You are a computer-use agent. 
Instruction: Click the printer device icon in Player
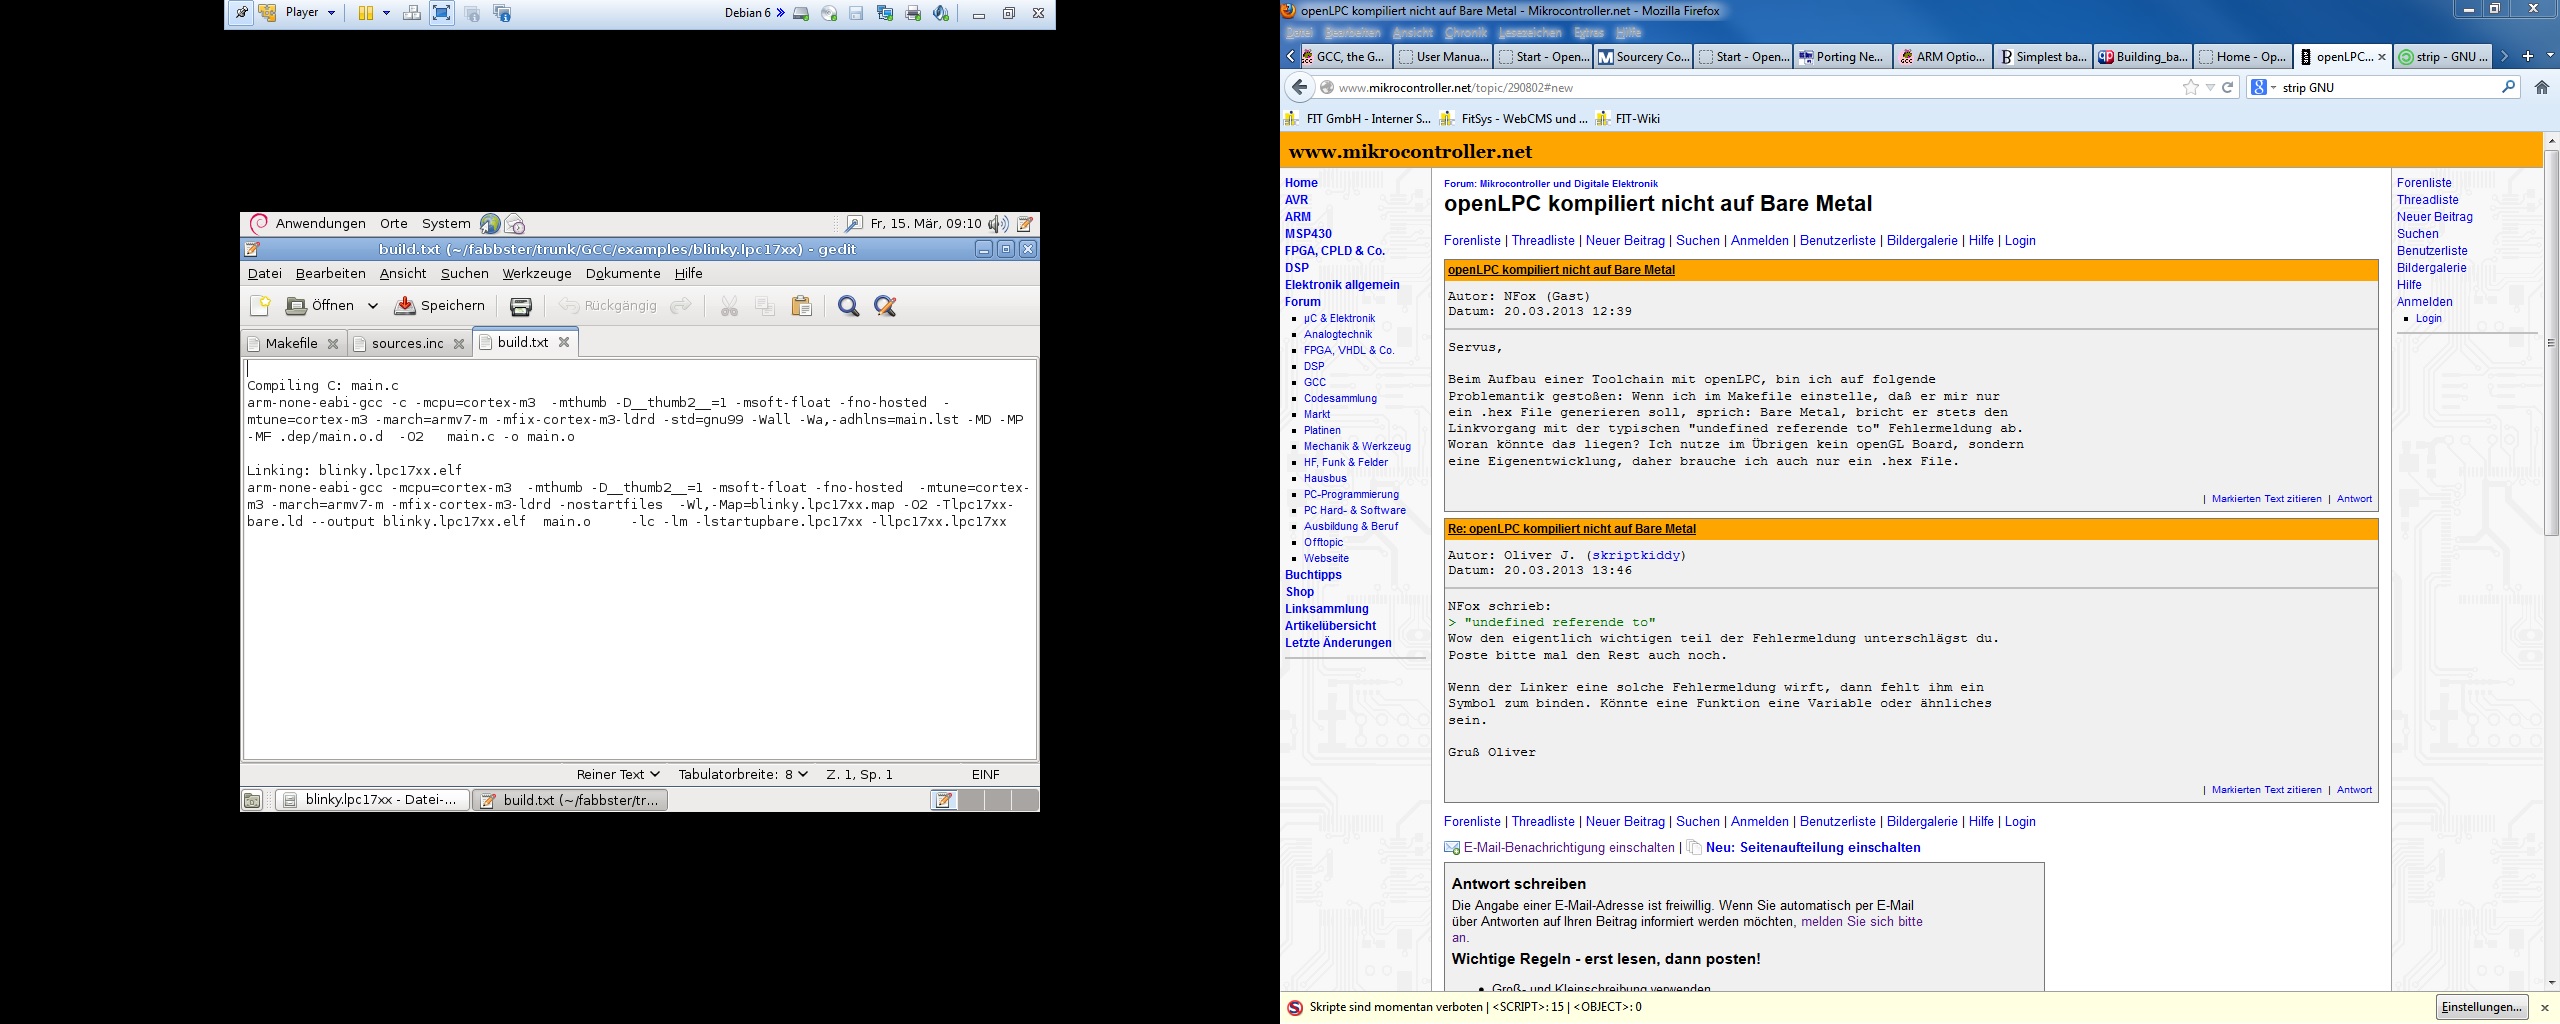click(x=913, y=13)
